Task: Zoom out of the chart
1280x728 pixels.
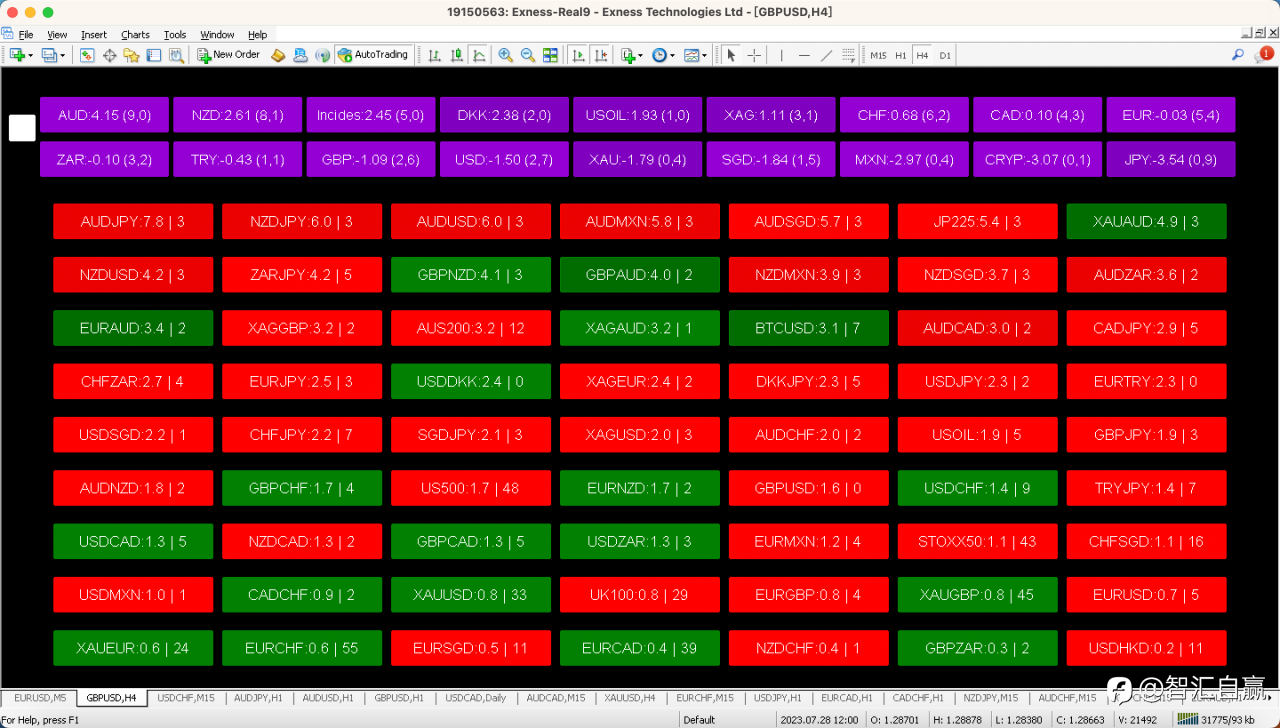Action: pos(528,55)
